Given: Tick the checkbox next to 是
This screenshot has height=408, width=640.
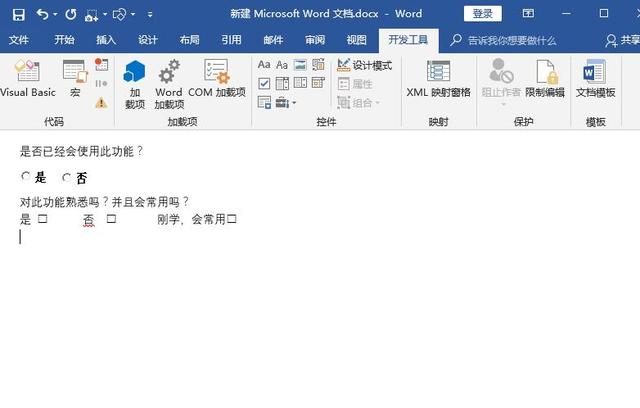Looking at the screenshot, I should point(43,219).
